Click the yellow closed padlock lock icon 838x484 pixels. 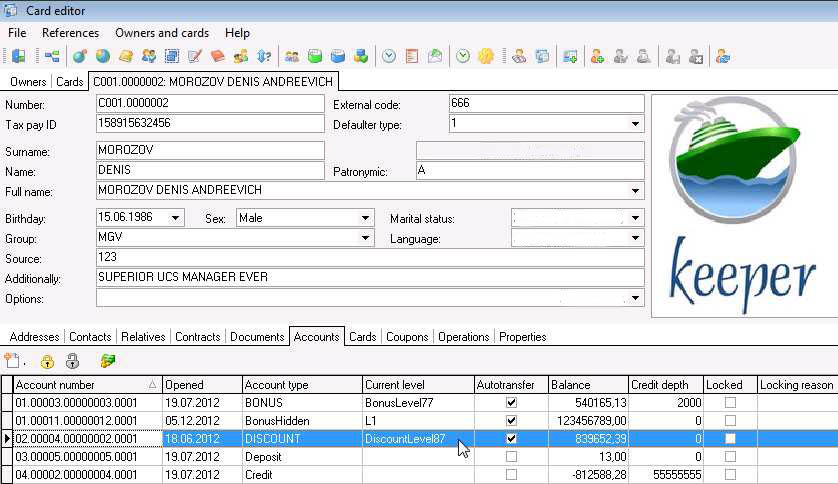point(47,362)
